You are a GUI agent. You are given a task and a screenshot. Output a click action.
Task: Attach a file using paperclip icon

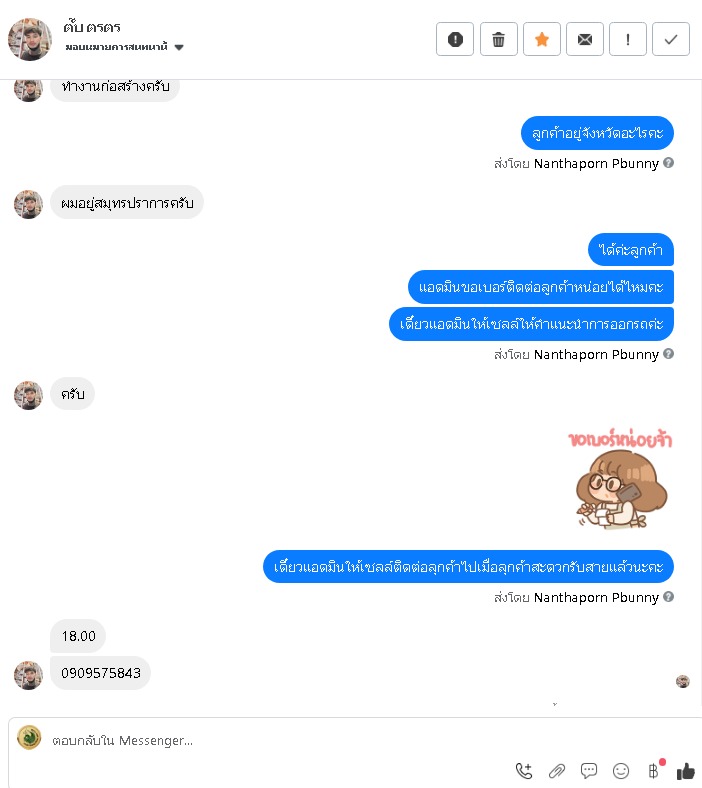coord(557,770)
